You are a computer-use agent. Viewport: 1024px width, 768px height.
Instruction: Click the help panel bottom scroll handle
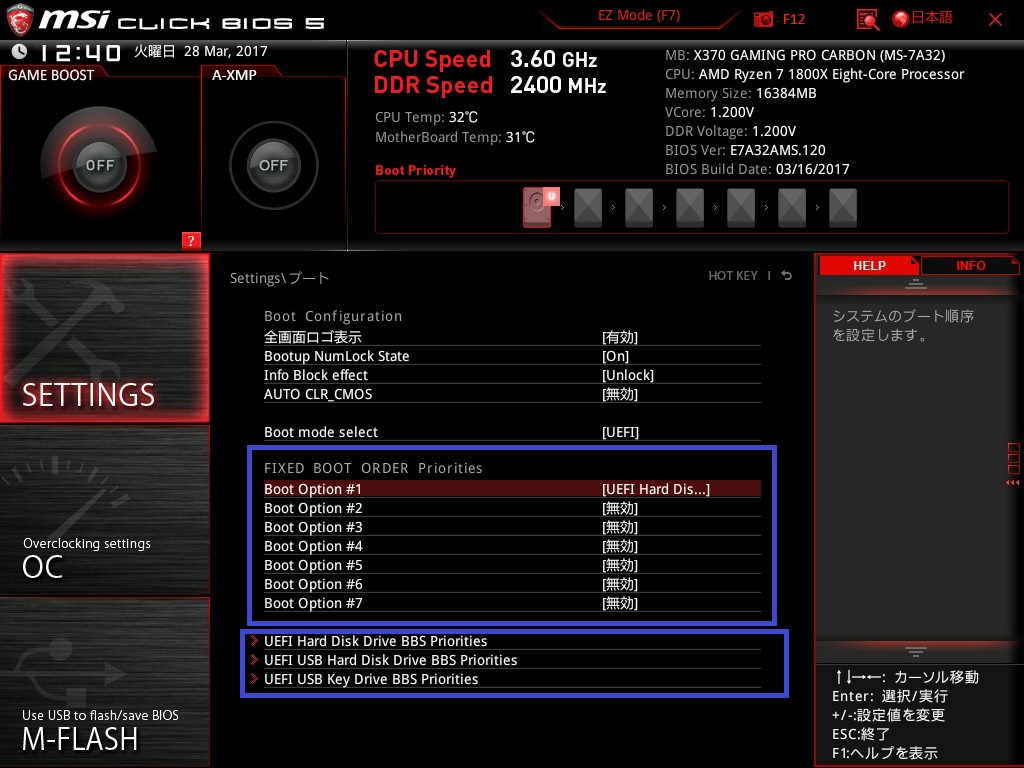point(916,651)
